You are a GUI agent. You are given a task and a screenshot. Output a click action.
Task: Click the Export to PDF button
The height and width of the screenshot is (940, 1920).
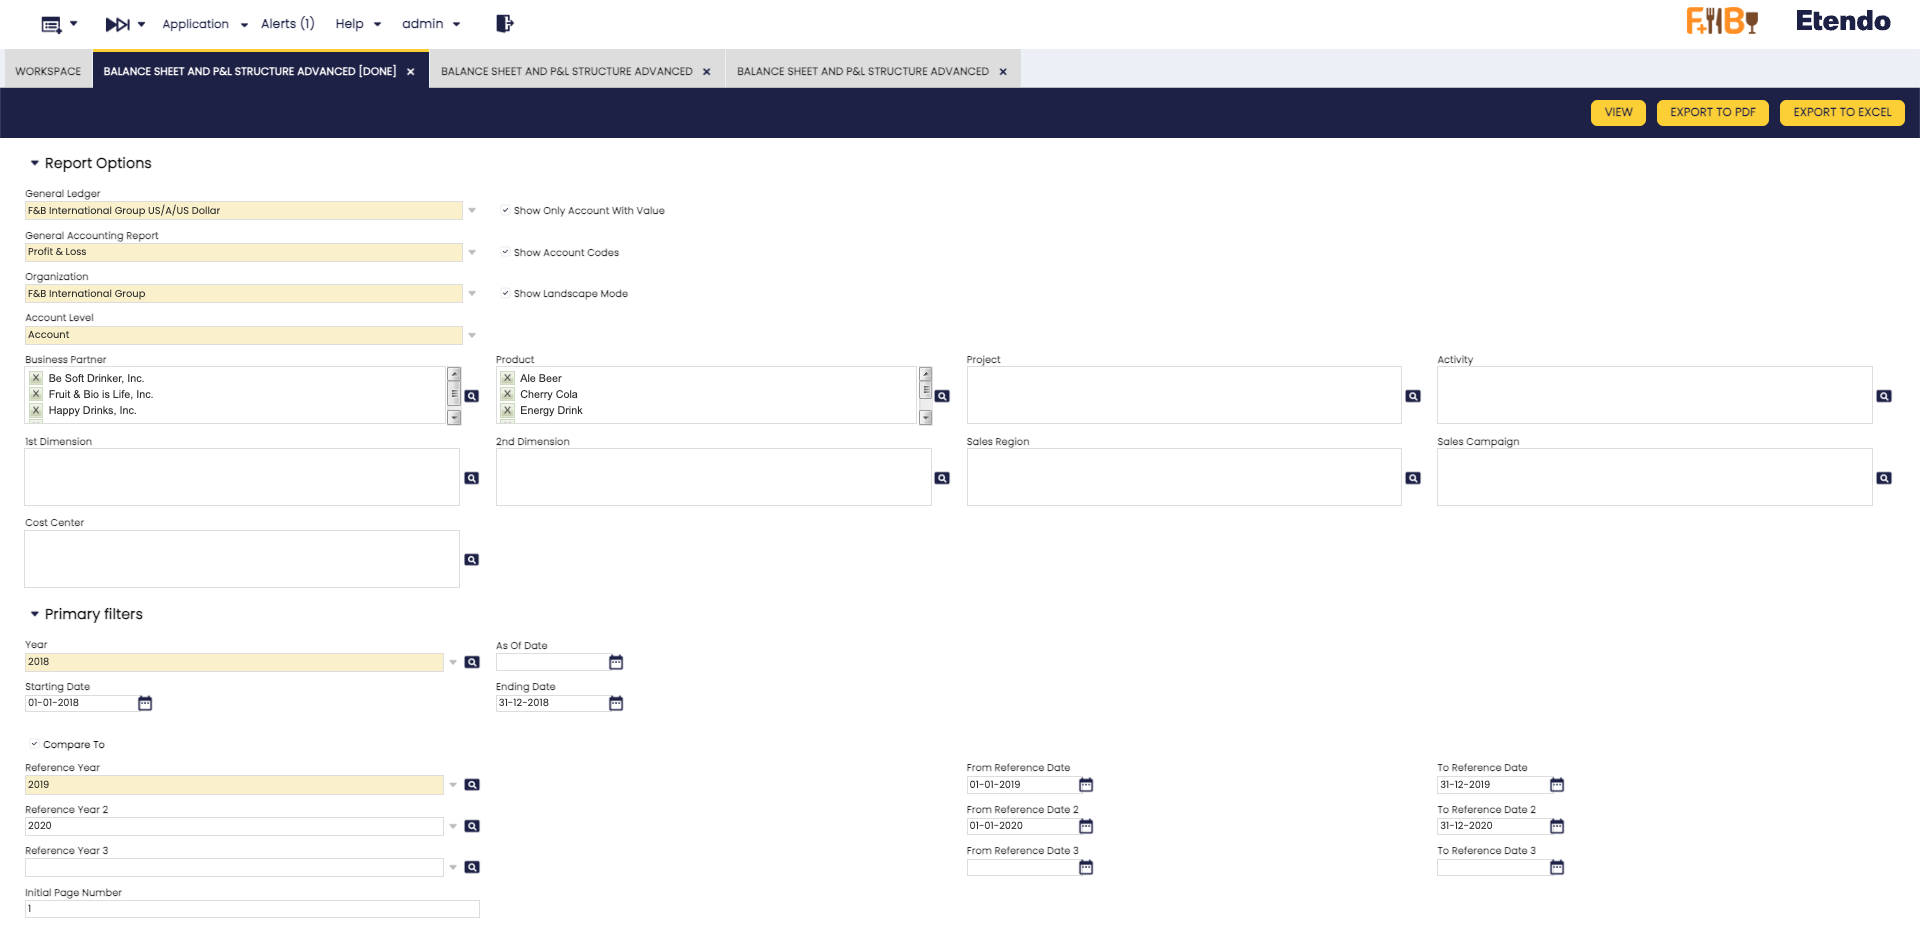pyautogui.click(x=1712, y=112)
